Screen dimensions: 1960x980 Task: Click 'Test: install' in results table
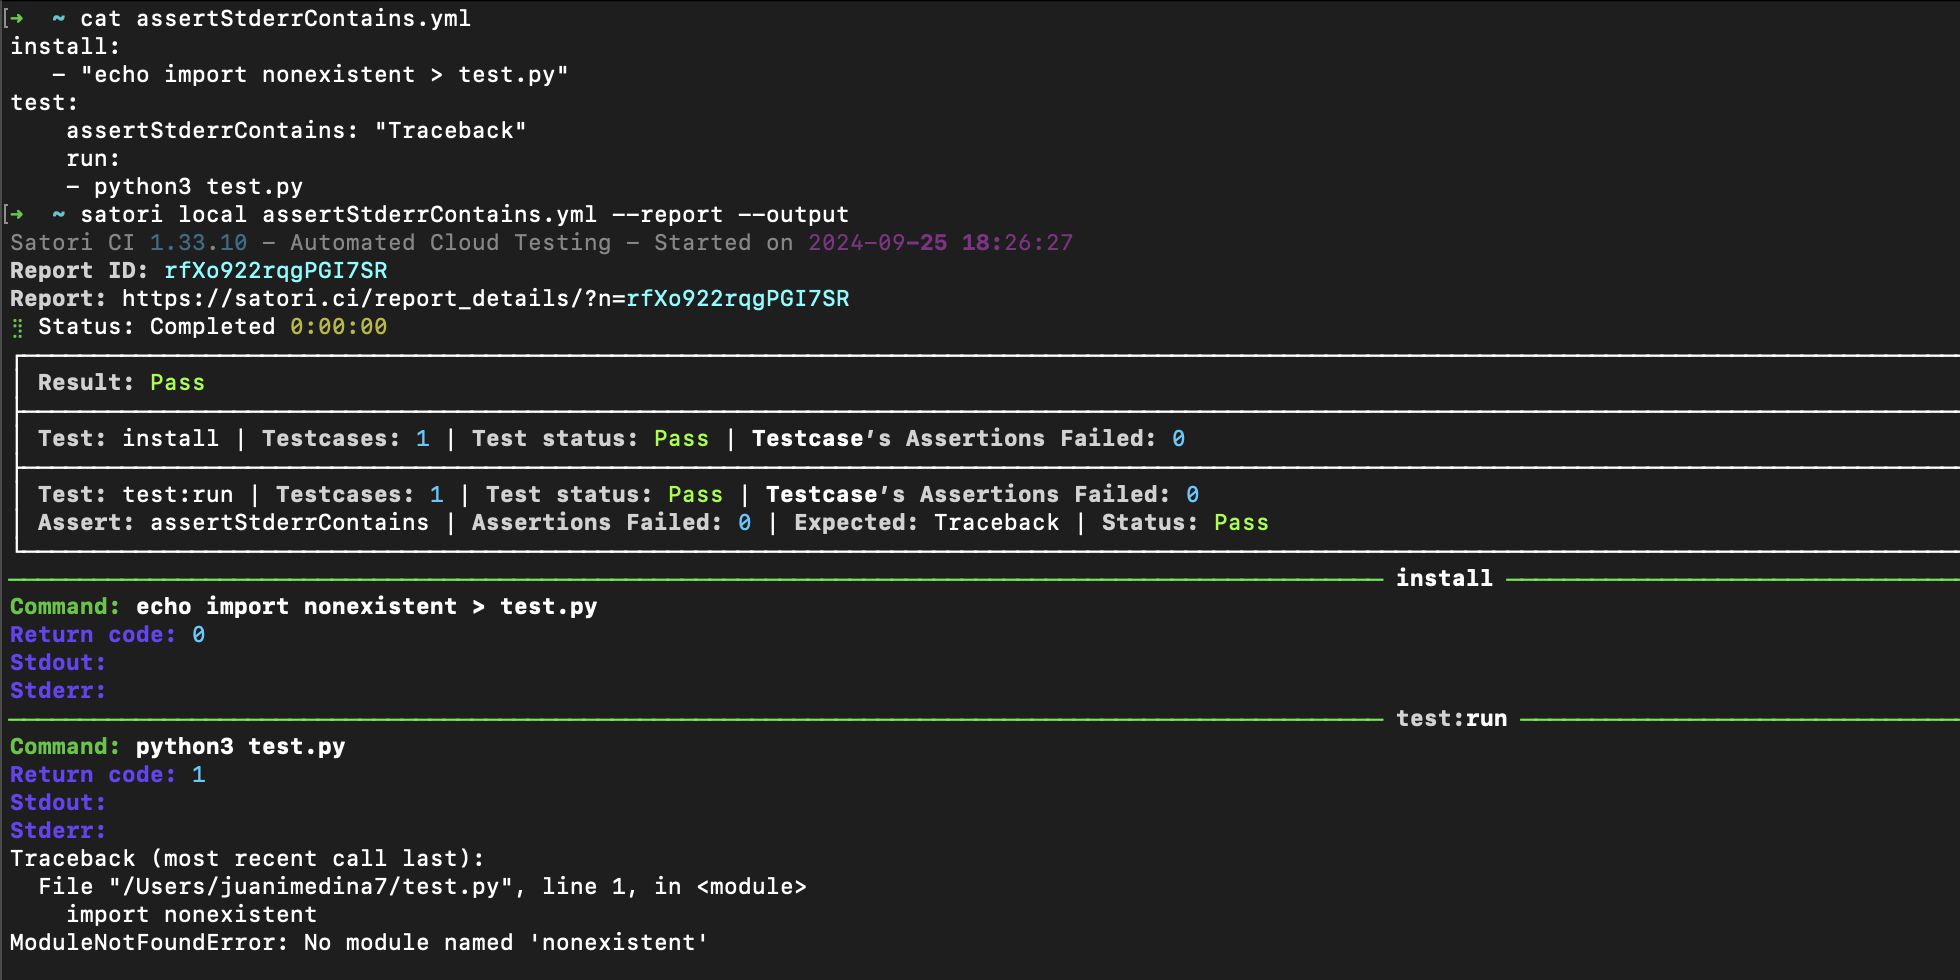128,439
